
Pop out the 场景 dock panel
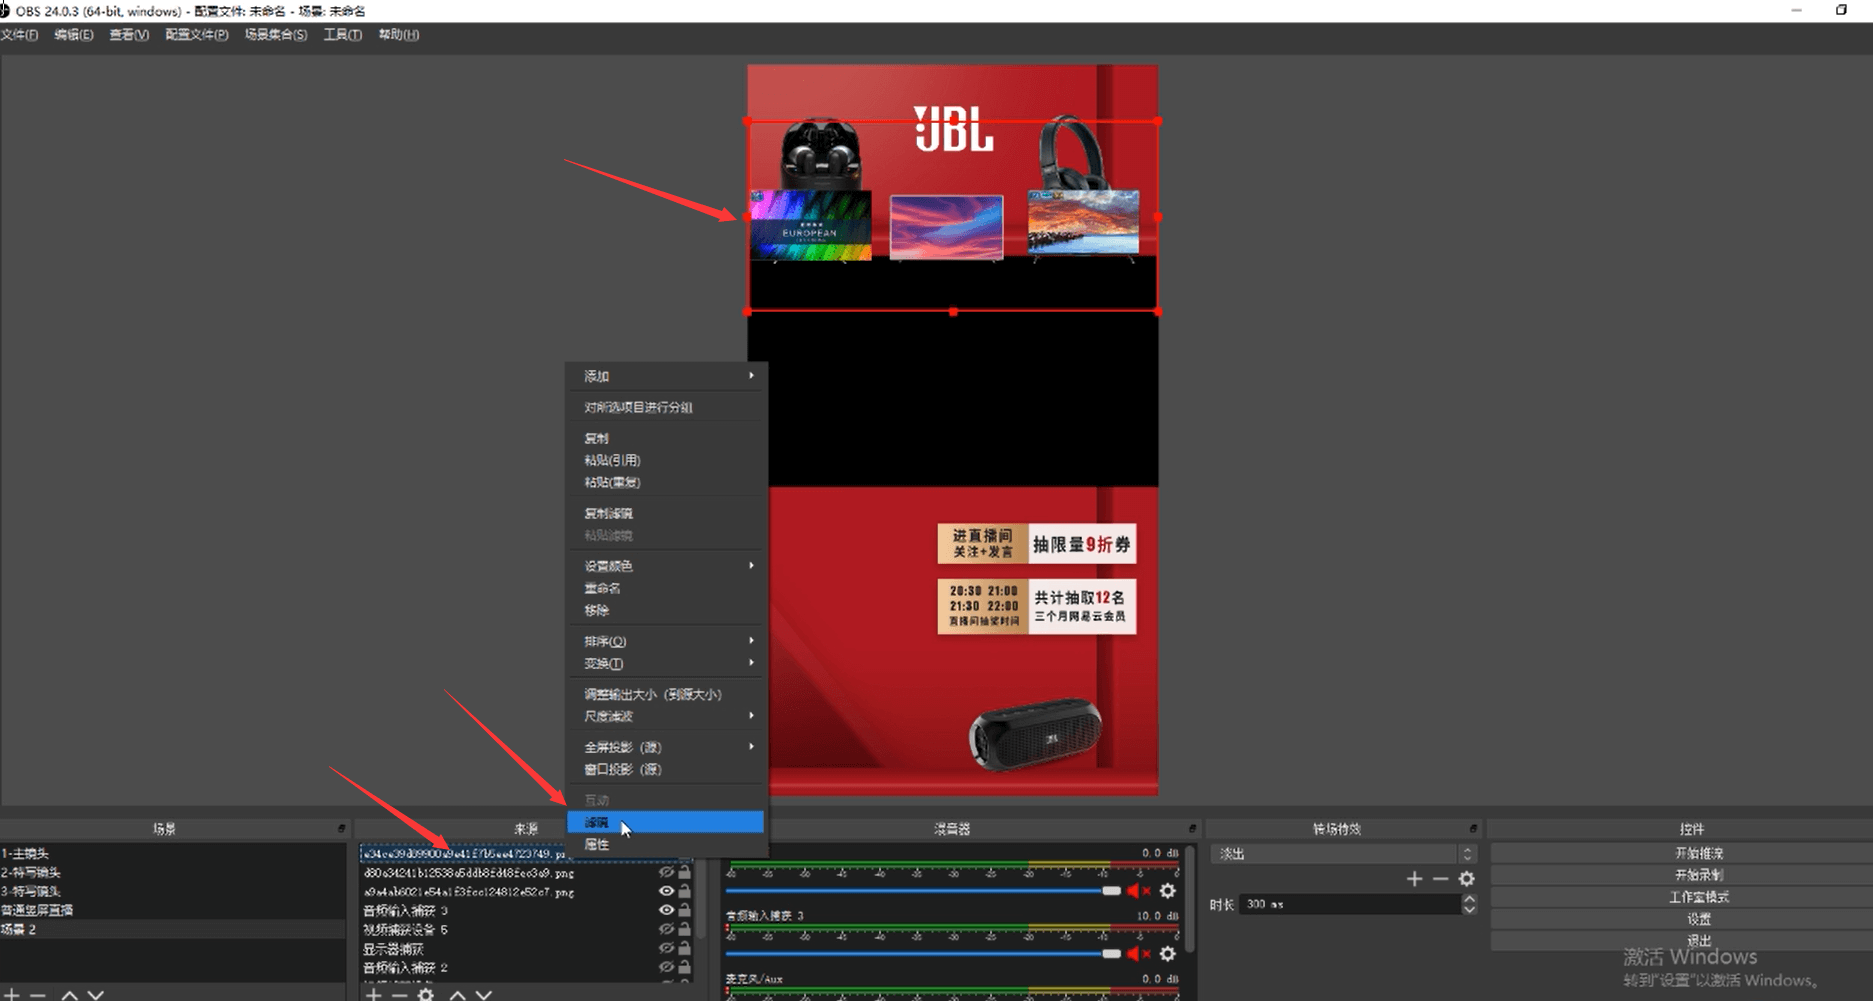pyautogui.click(x=341, y=828)
